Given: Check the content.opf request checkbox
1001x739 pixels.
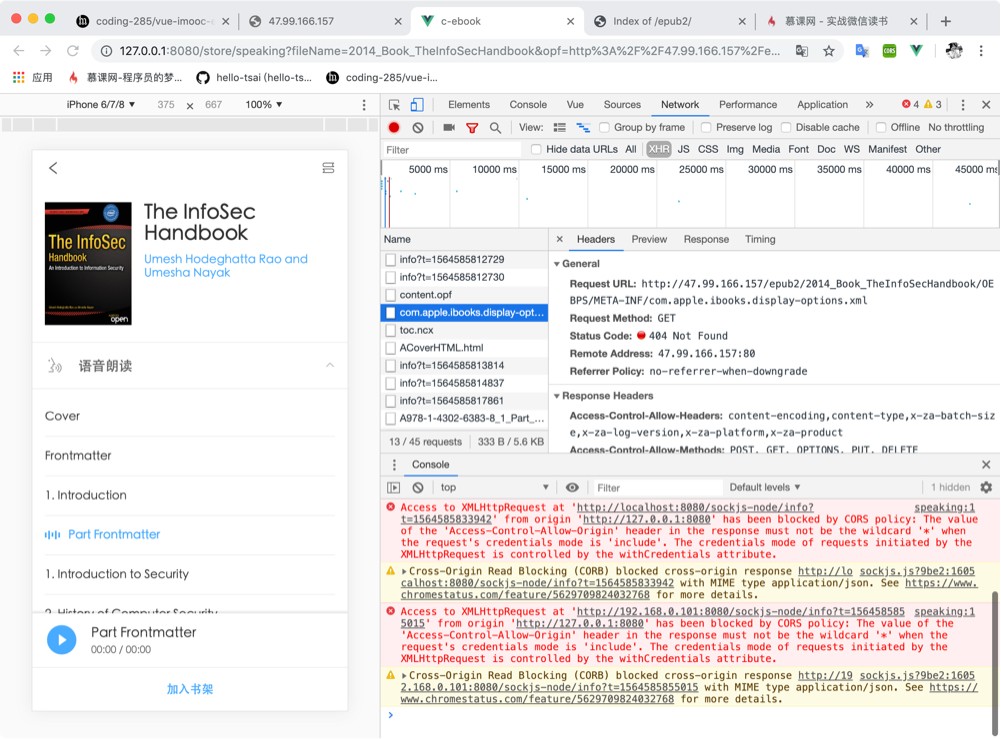Looking at the screenshot, I should (390, 295).
